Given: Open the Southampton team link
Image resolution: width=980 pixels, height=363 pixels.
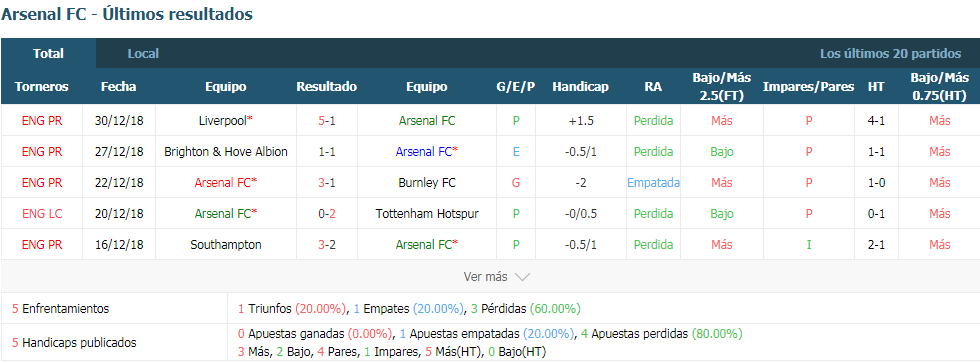Looking at the screenshot, I should point(226,245).
